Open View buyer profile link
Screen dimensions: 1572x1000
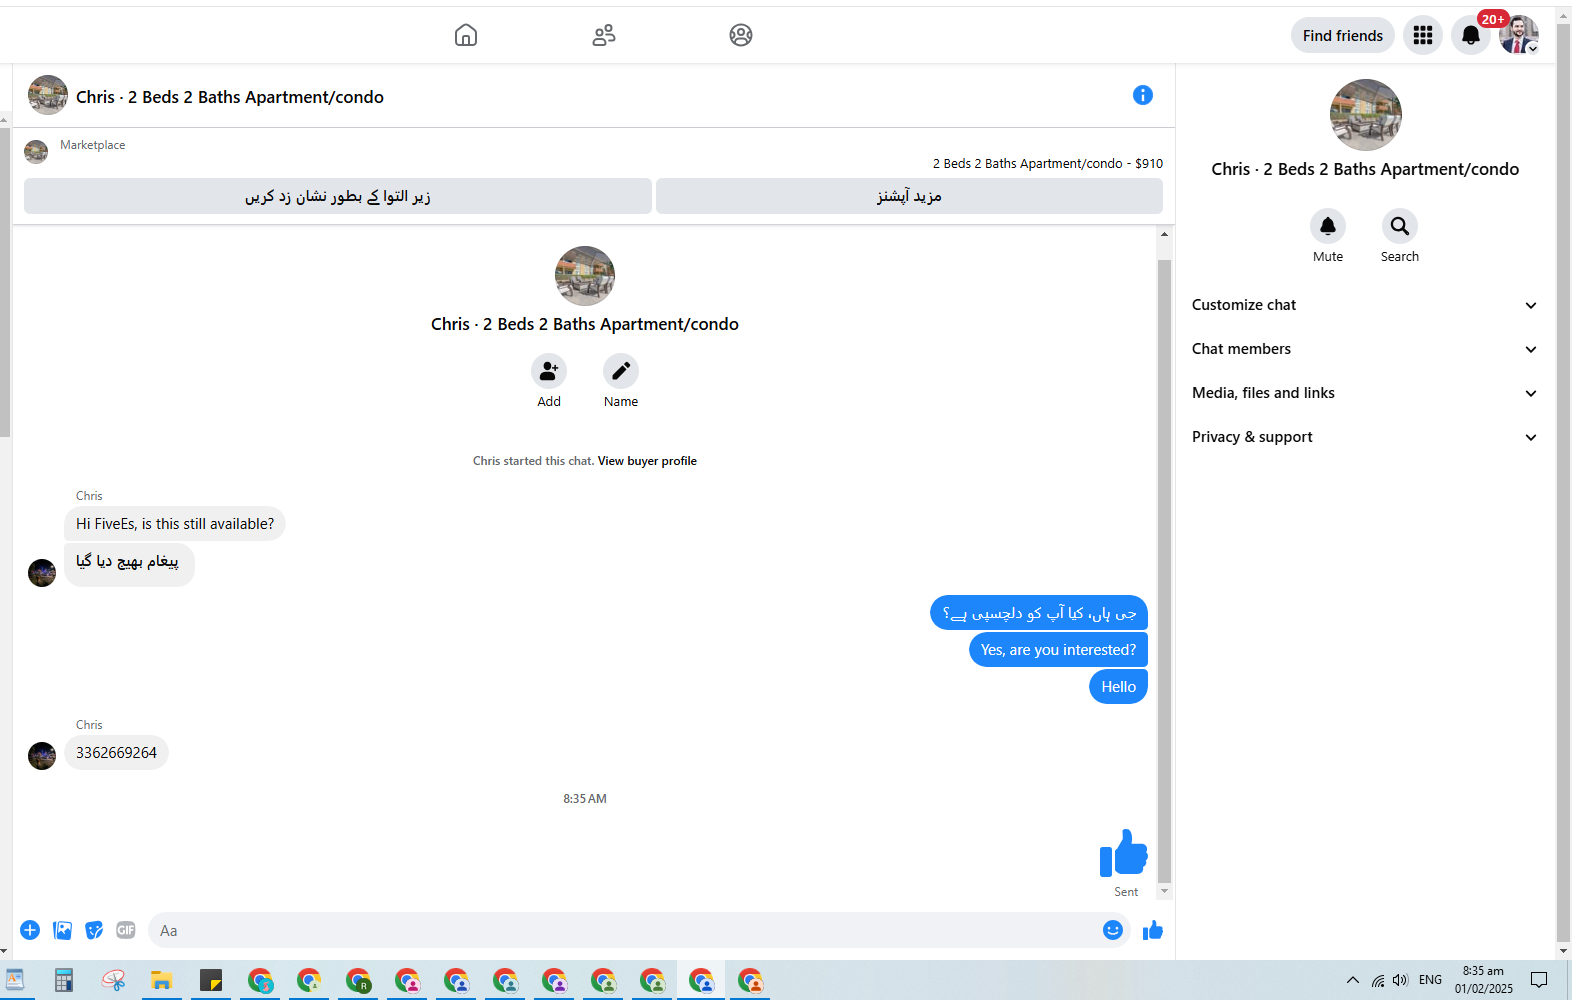tap(647, 461)
